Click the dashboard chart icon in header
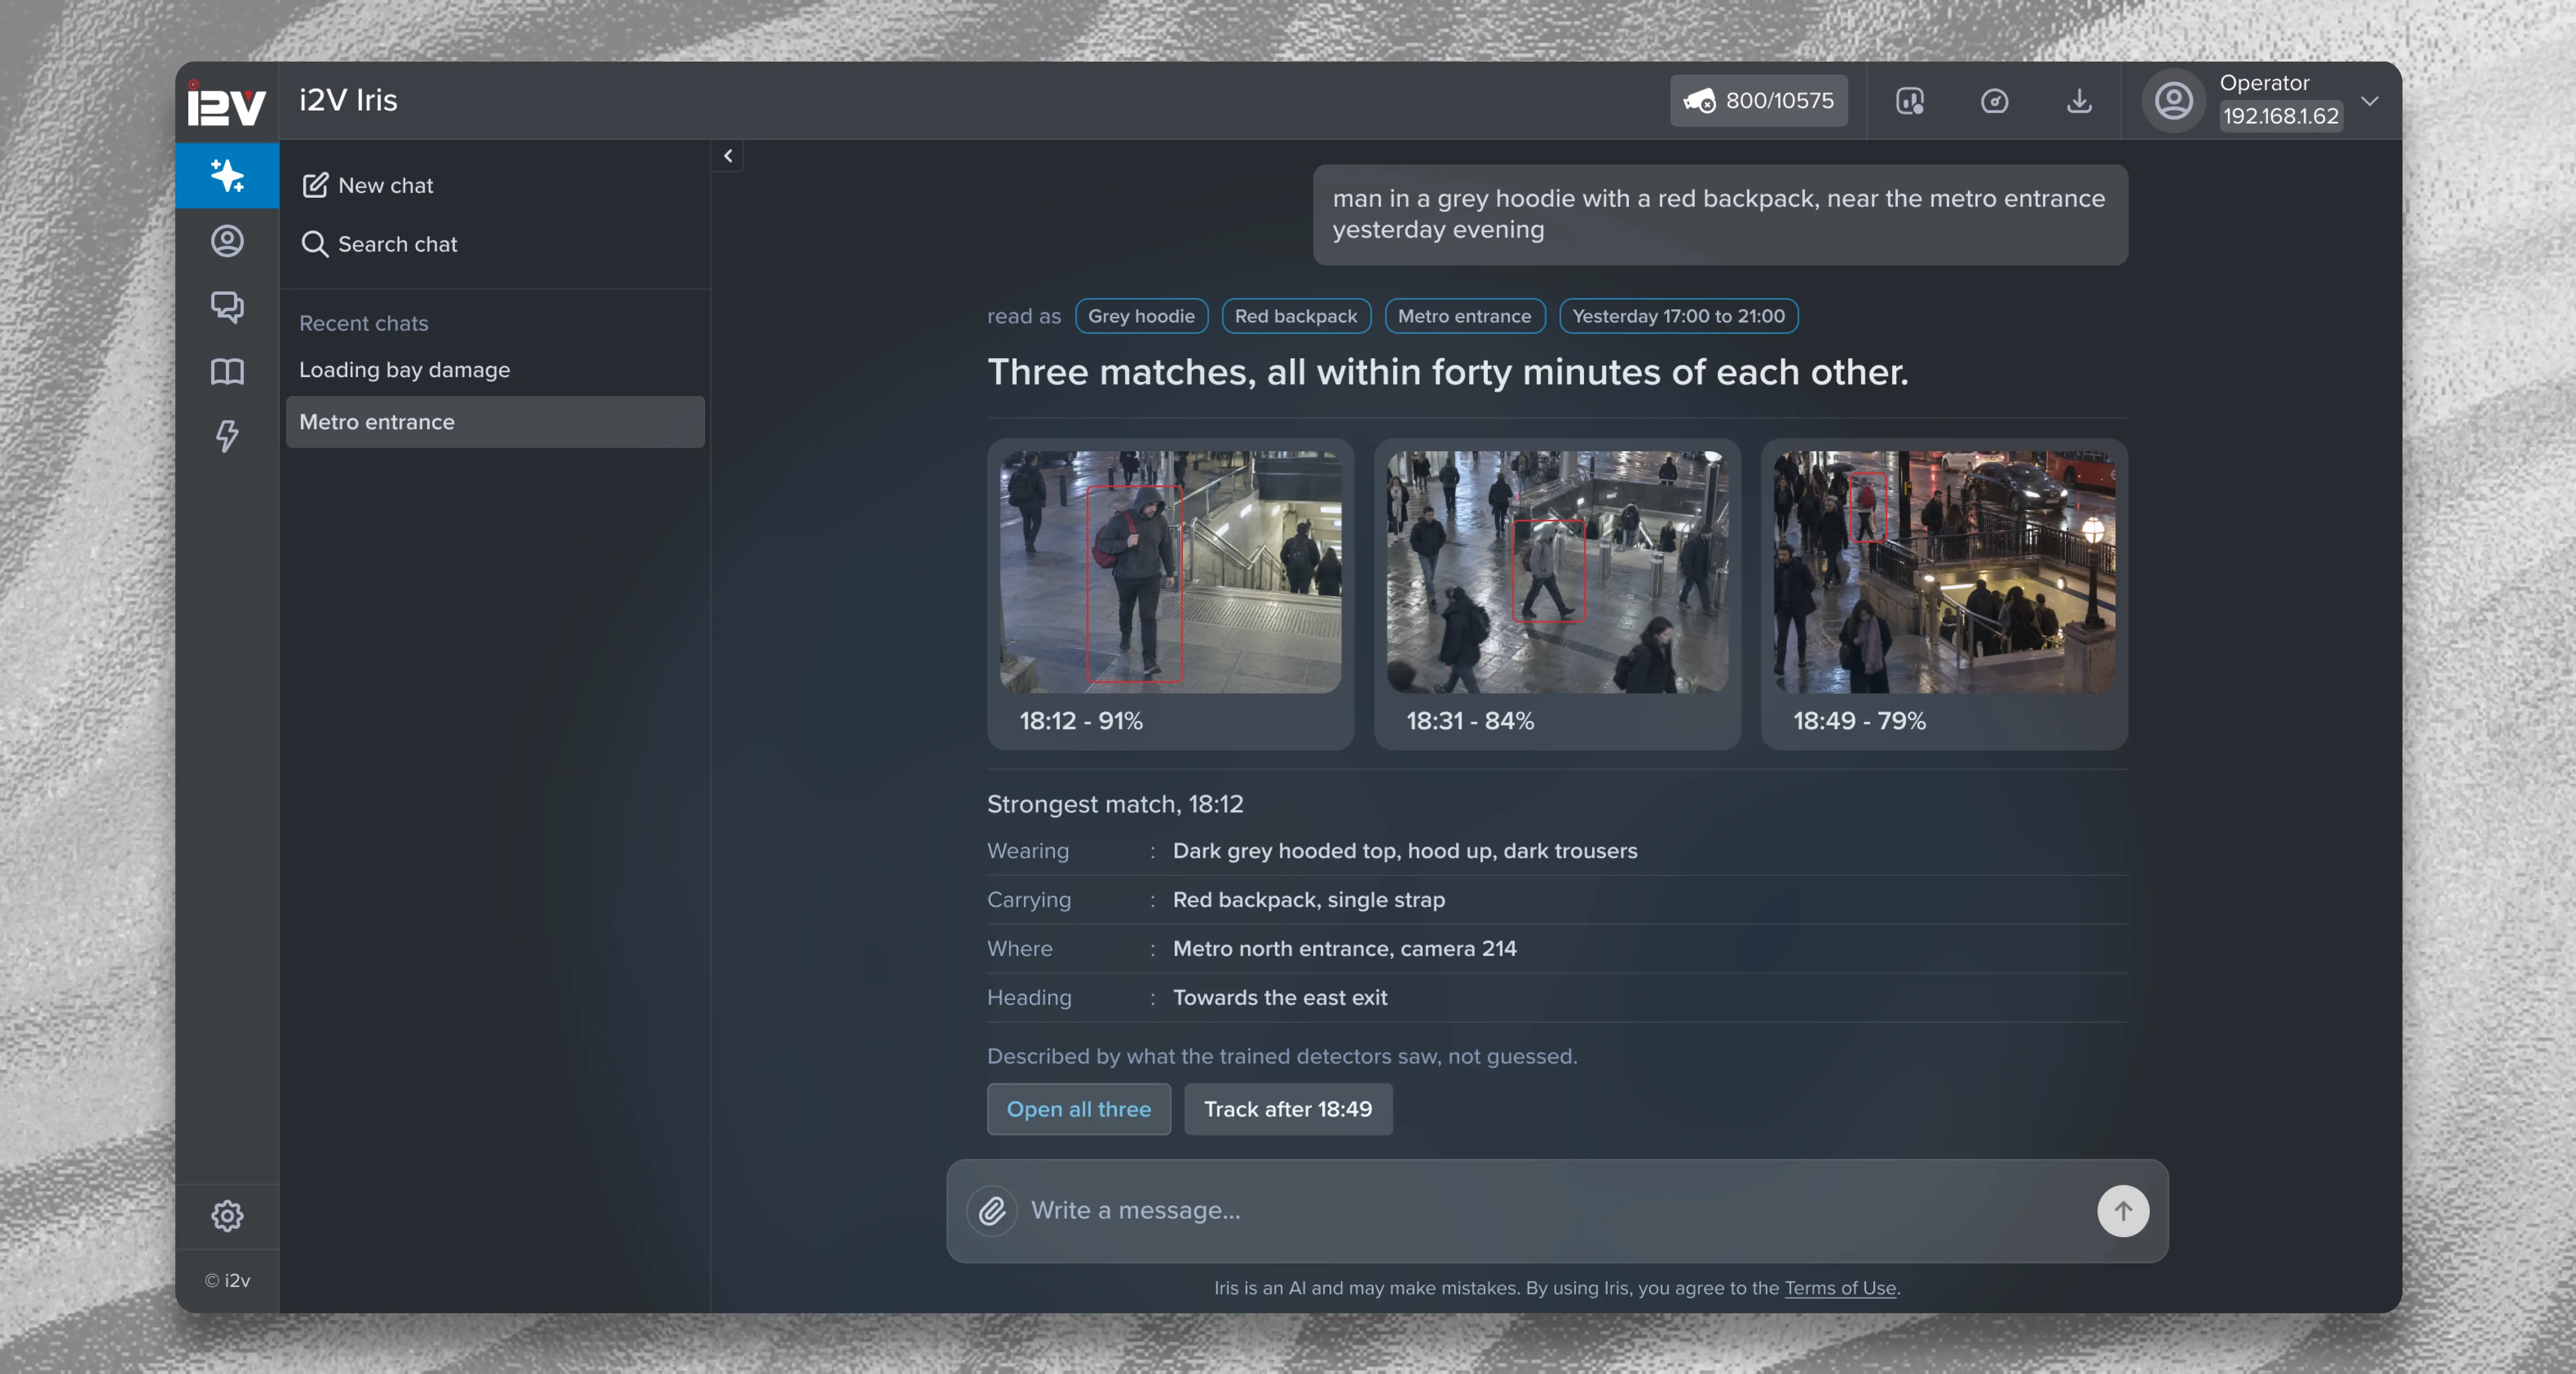 tap(1910, 101)
